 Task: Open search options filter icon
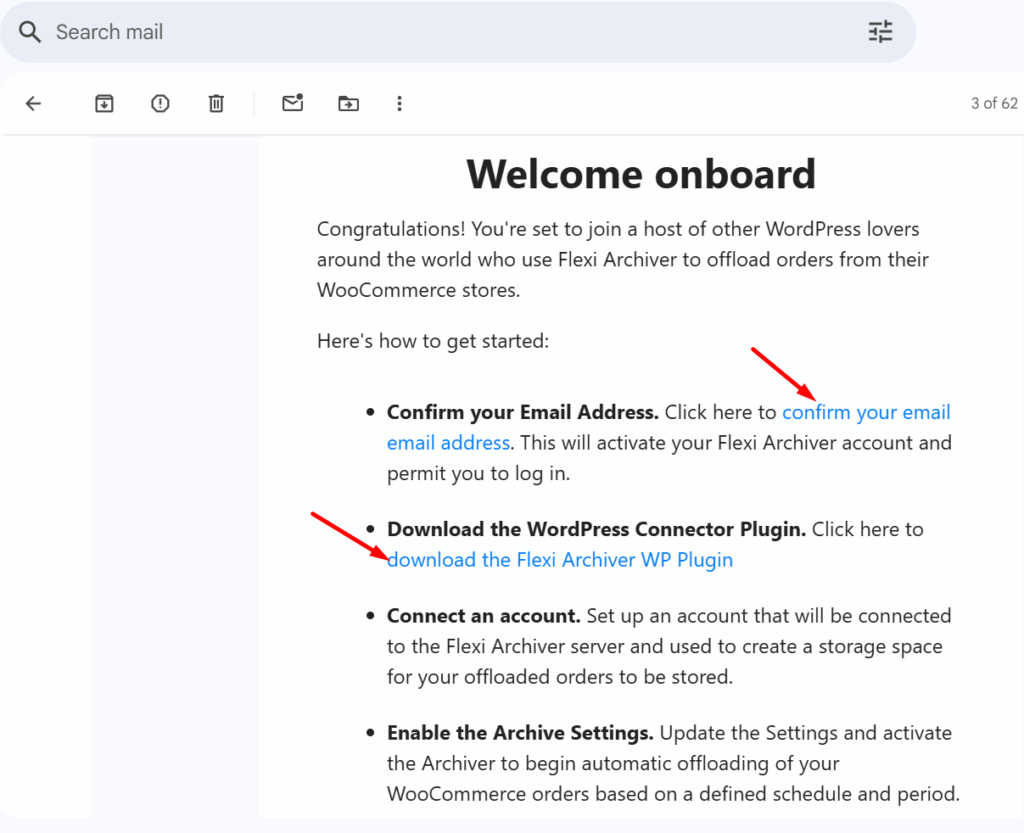pos(880,32)
